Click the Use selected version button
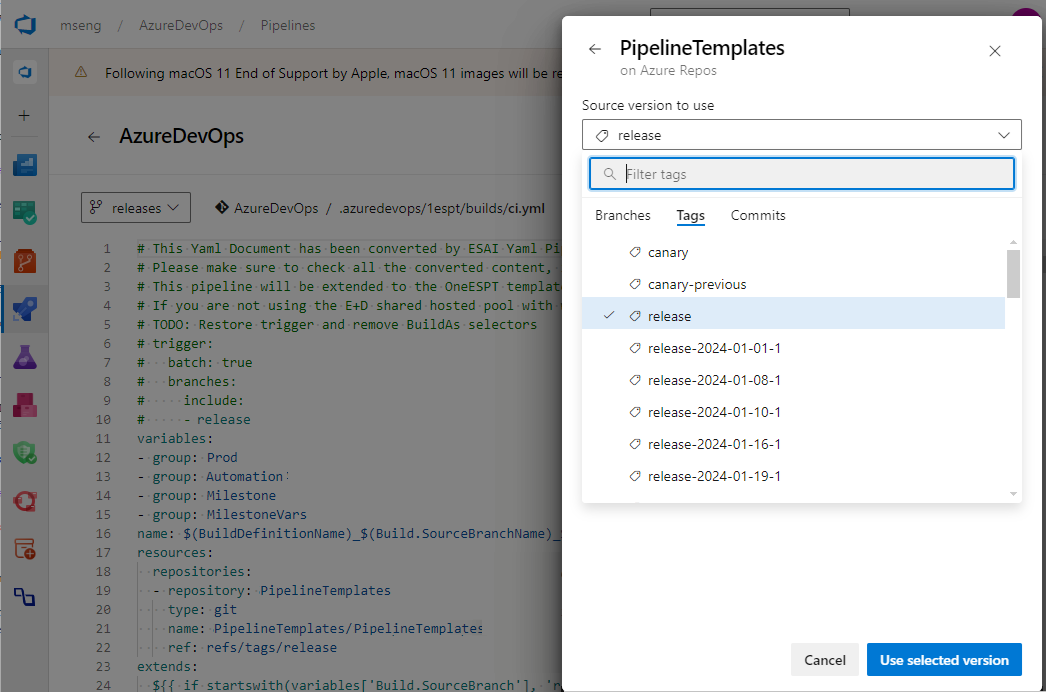 pos(943,659)
